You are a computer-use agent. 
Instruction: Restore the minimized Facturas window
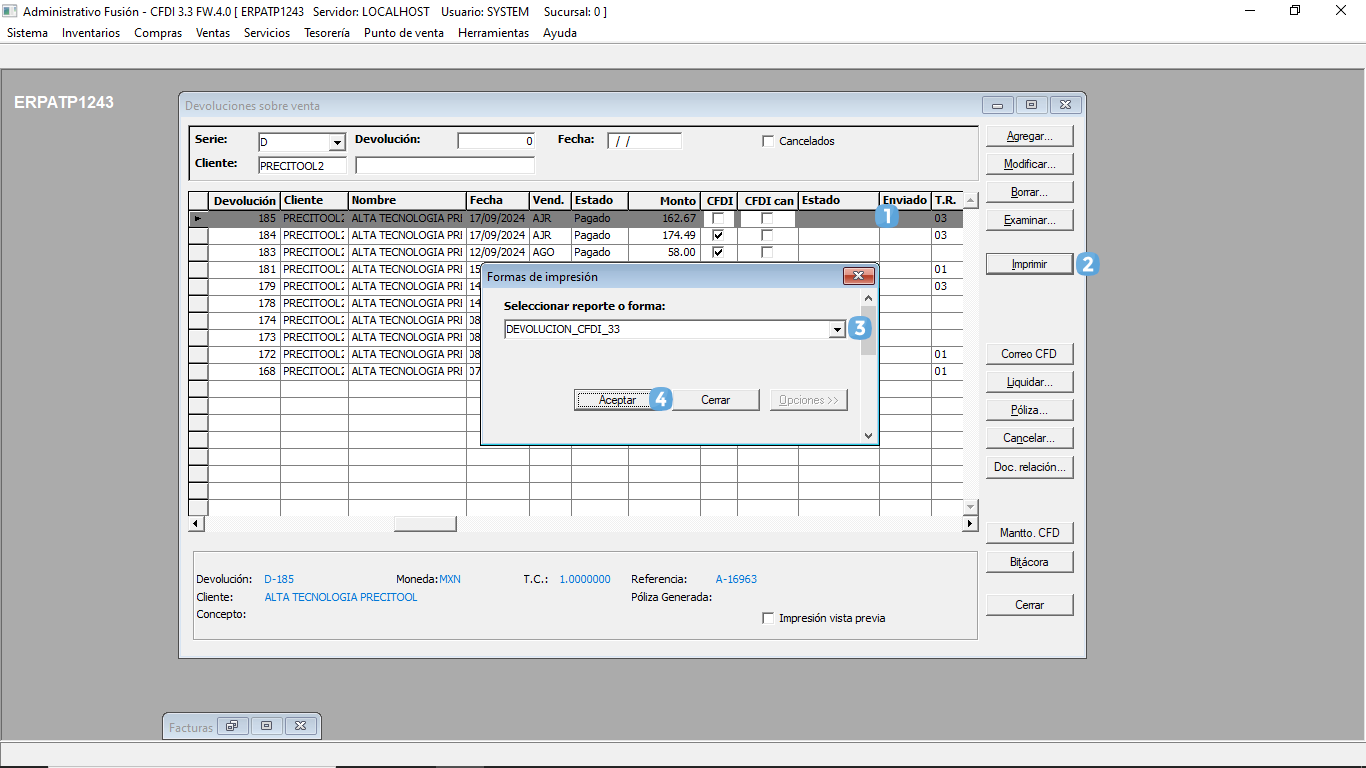[x=232, y=726]
